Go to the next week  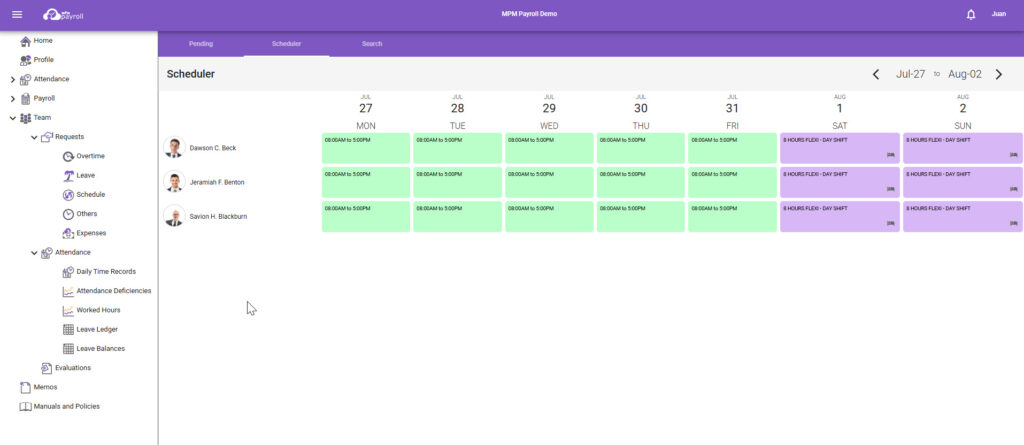pyautogui.click(x=999, y=74)
